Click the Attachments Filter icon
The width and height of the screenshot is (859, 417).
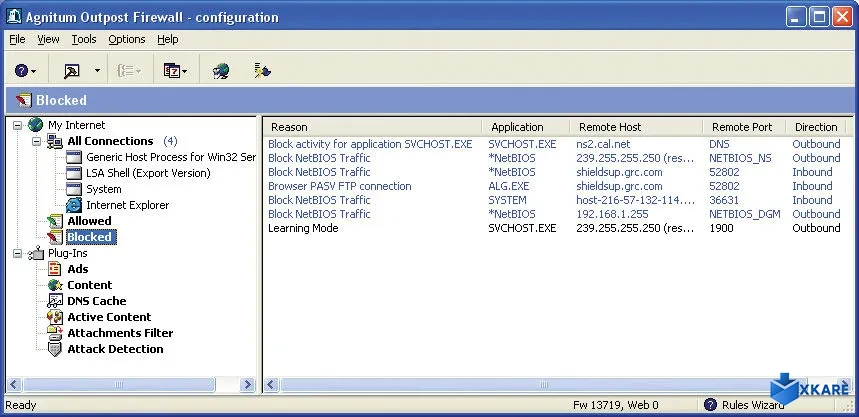(55, 333)
